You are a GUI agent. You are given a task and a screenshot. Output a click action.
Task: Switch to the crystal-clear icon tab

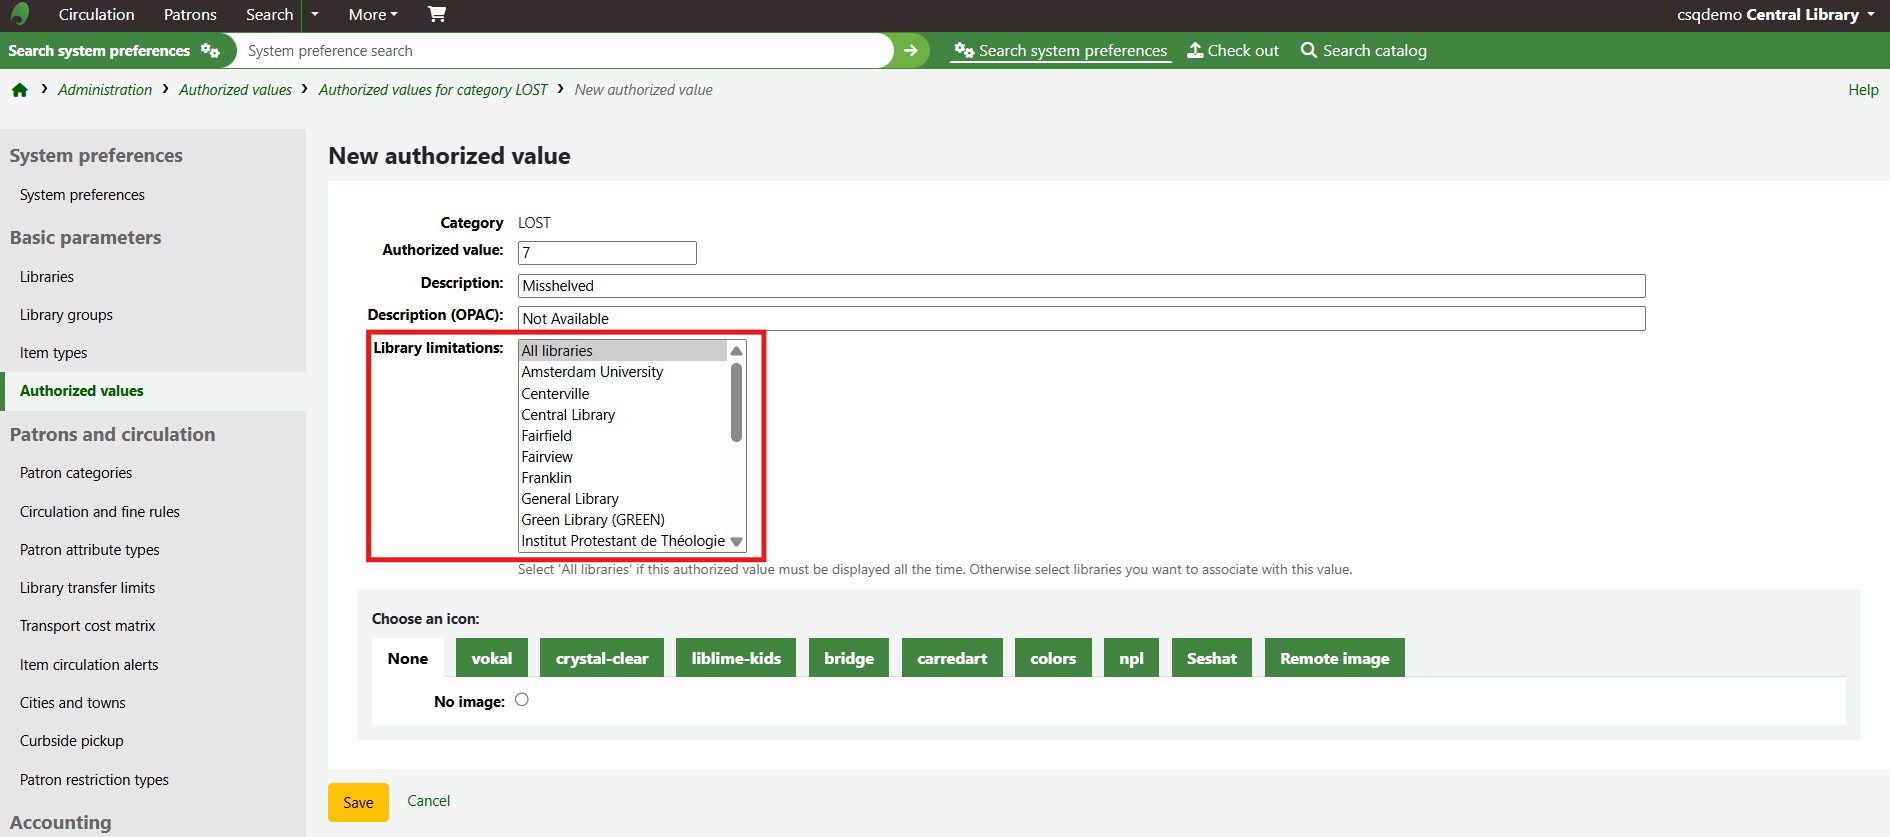pyautogui.click(x=602, y=658)
